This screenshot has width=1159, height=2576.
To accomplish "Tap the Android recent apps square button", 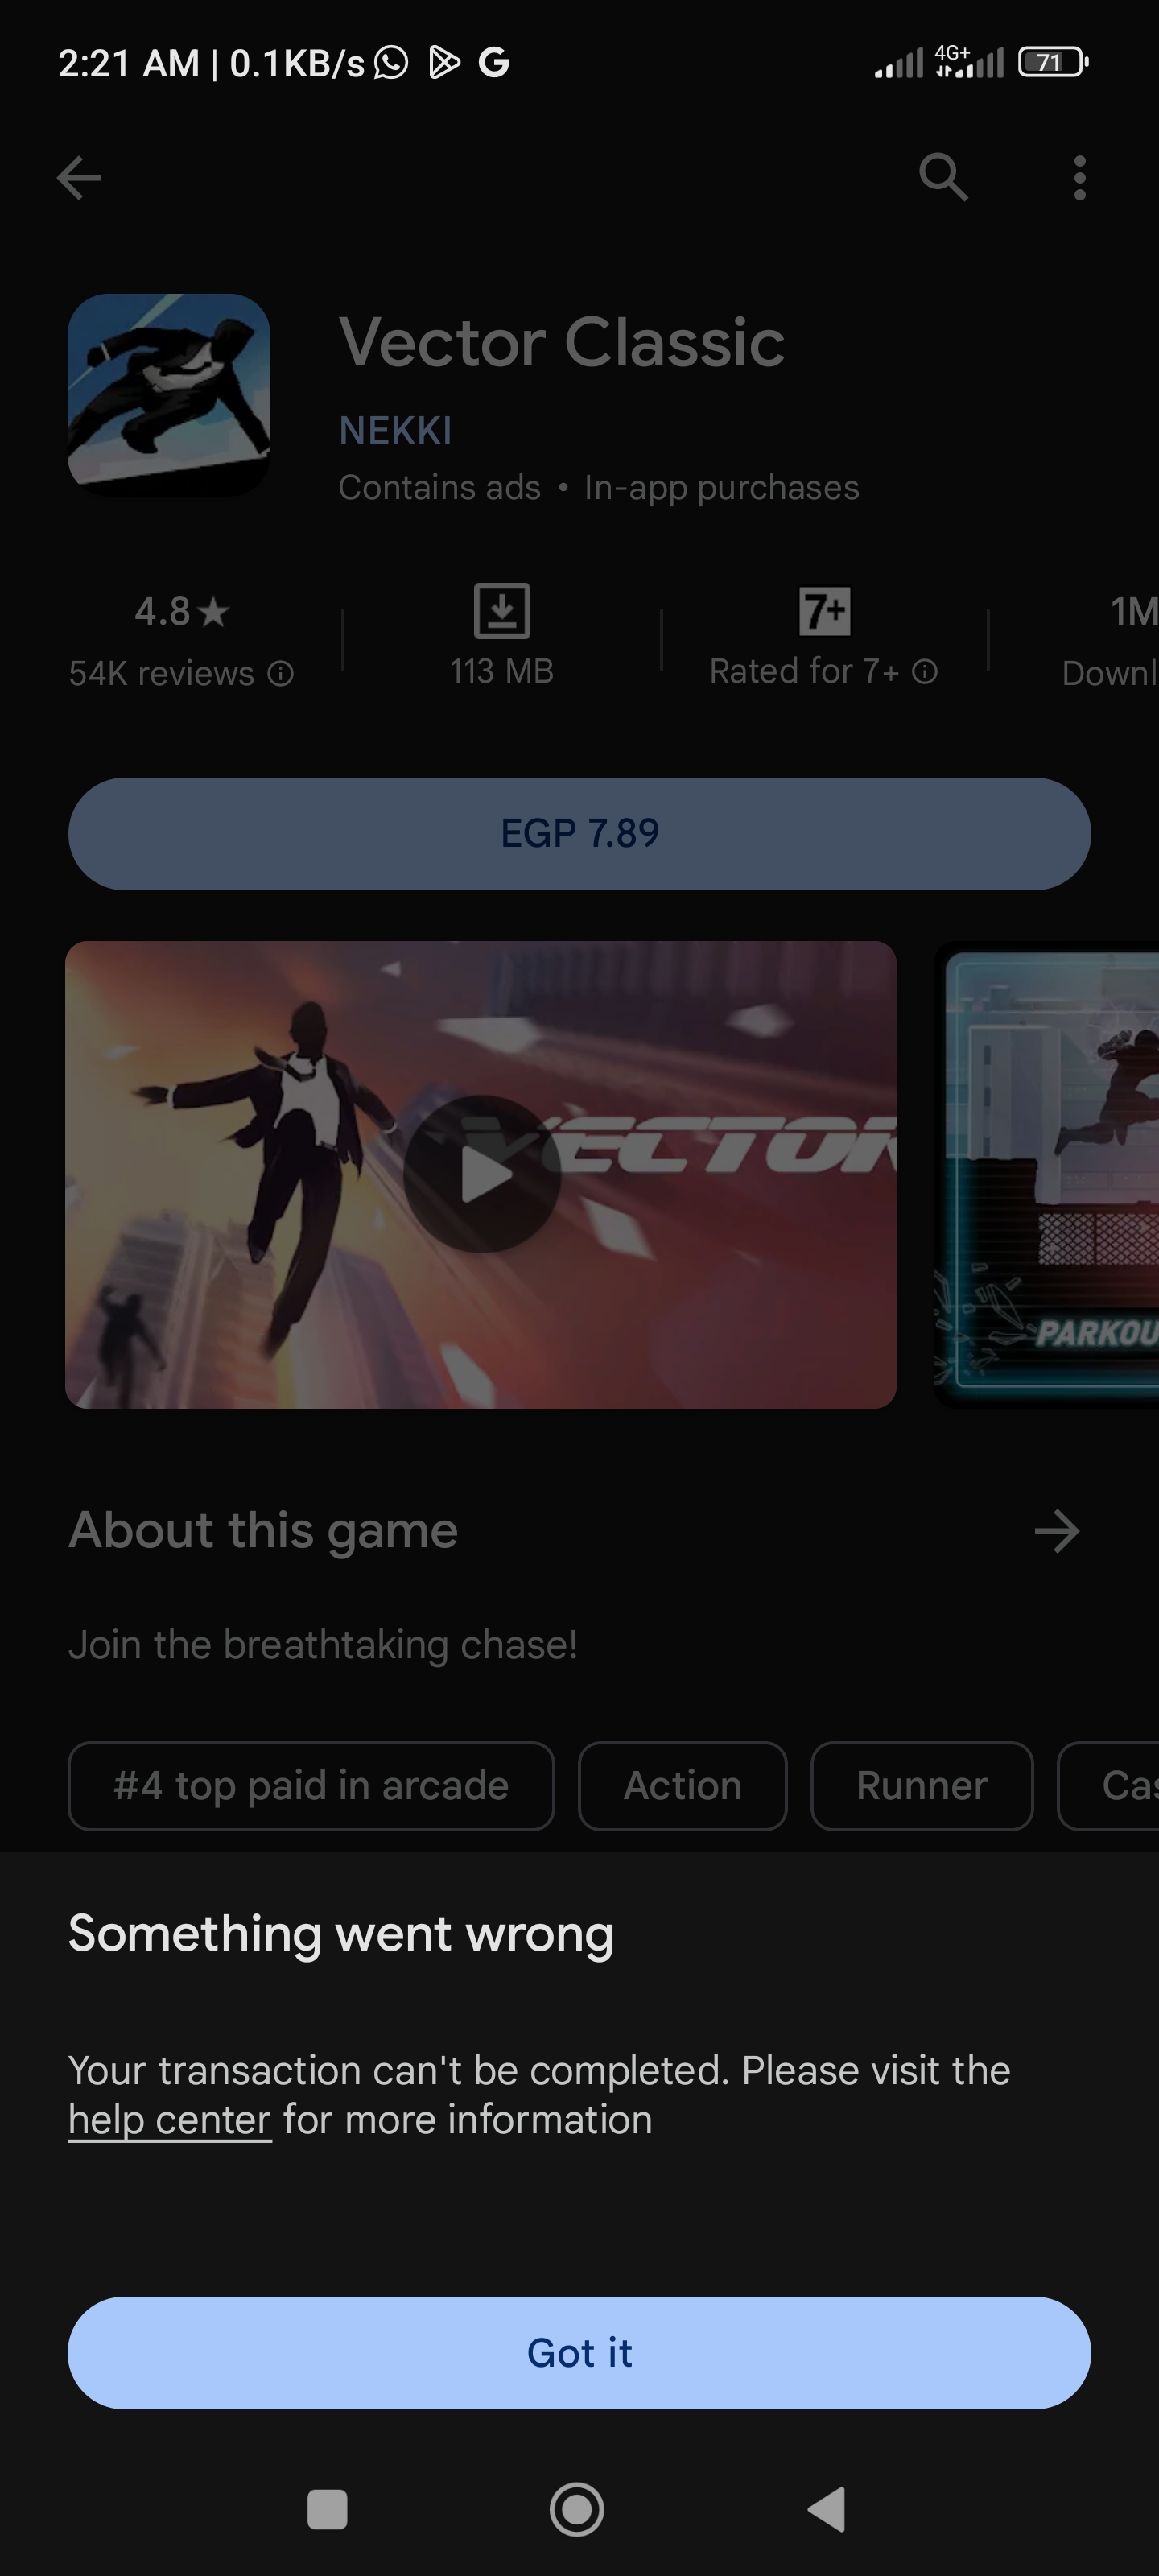I will point(327,2510).
